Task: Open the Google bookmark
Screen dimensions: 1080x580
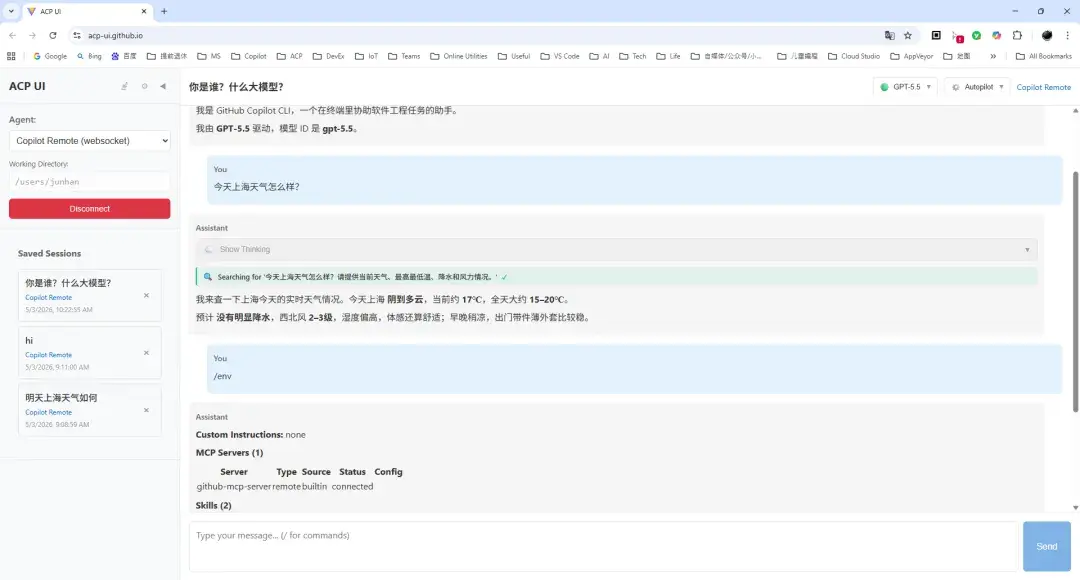Action: [50, 56]
